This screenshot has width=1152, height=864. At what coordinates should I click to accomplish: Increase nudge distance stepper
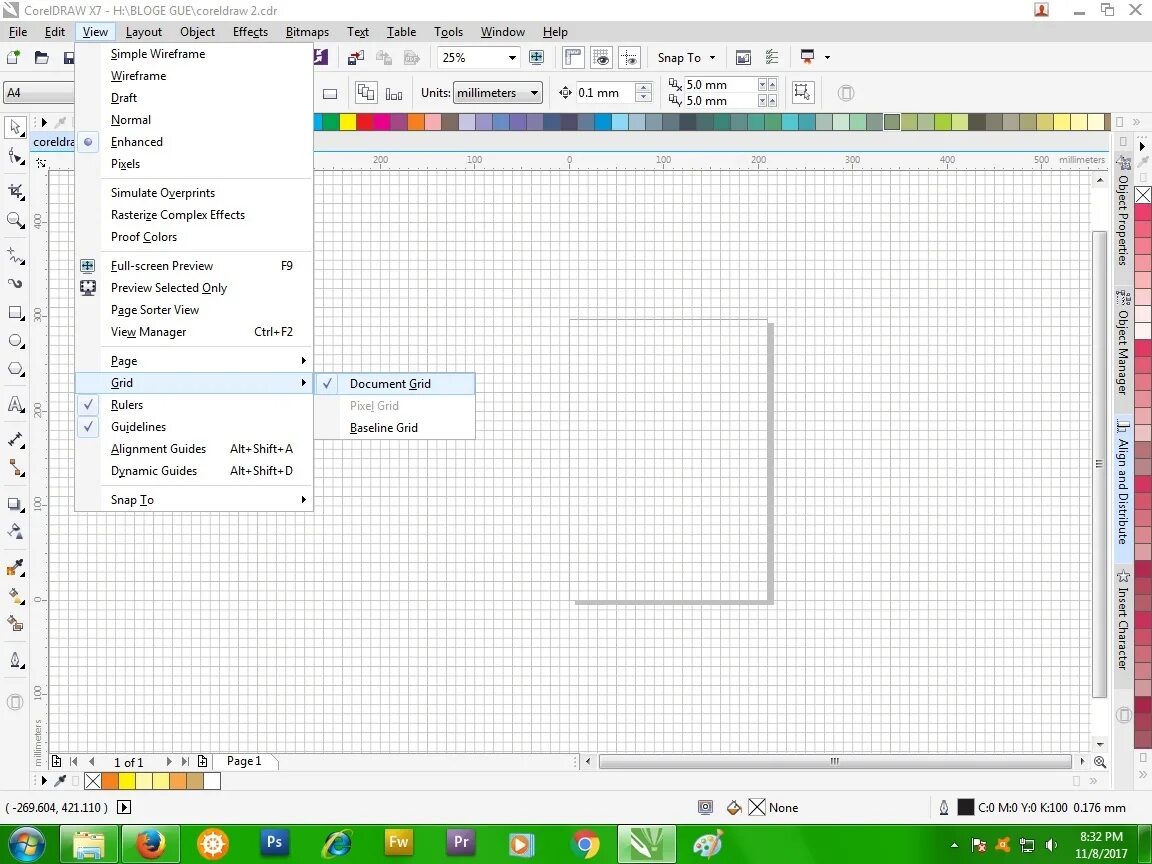coord(644,87)
